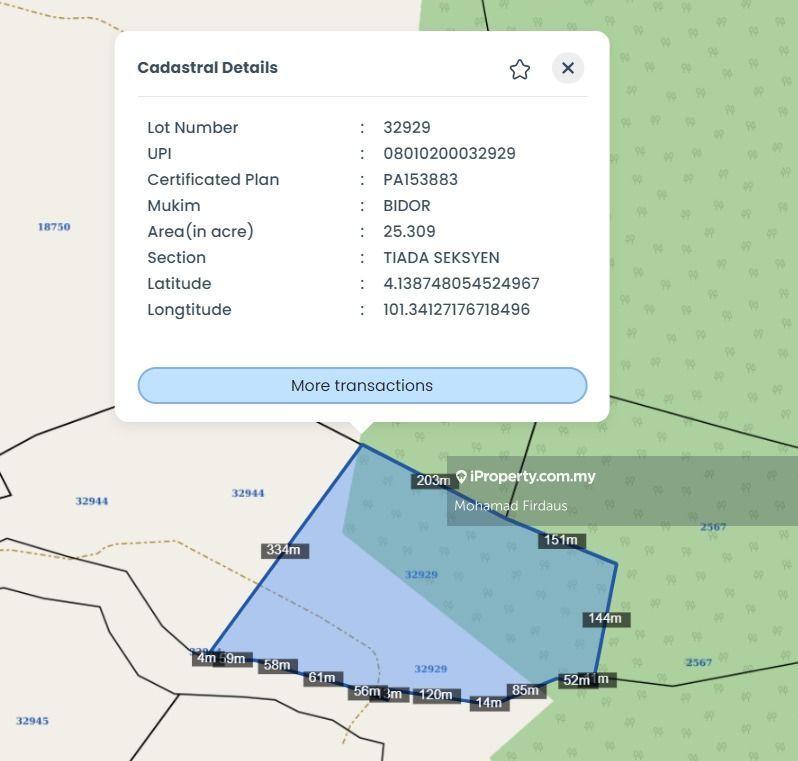Click the 85m boundary length label
The height and width of the screenshot is (761, 798).
[x=525, y=690]
